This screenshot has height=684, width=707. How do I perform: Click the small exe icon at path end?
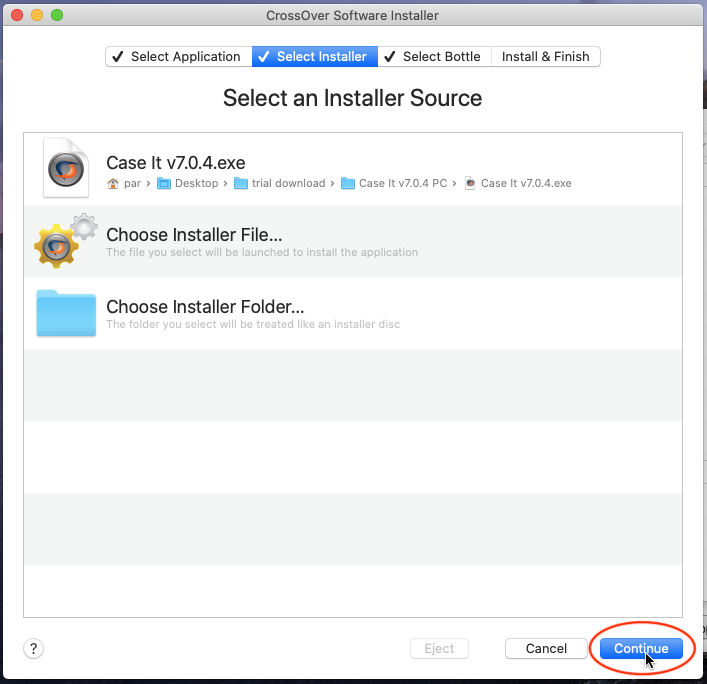(x=470, y=183)
